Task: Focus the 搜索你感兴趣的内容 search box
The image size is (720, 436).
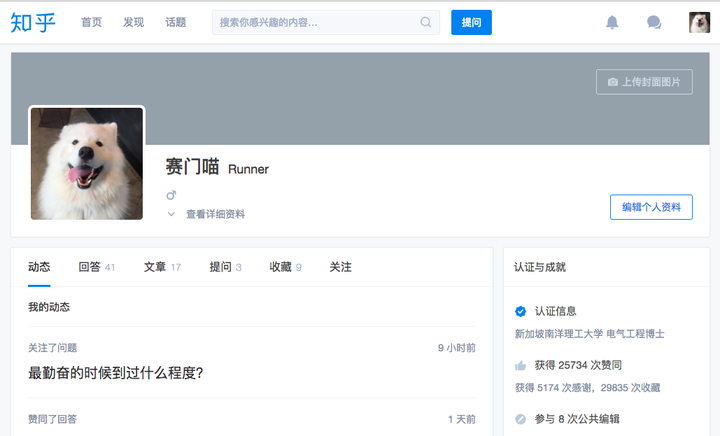Action: [x=326, y=22]
